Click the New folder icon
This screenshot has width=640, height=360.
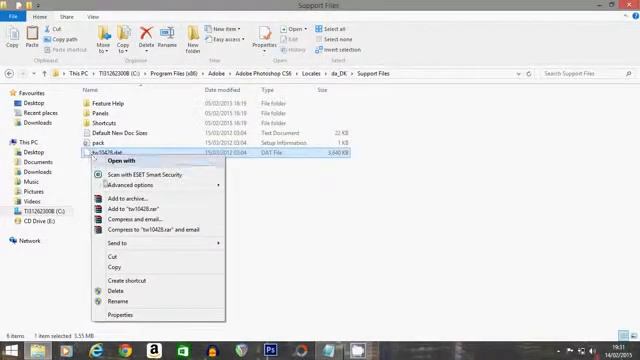tap(193, 33)
